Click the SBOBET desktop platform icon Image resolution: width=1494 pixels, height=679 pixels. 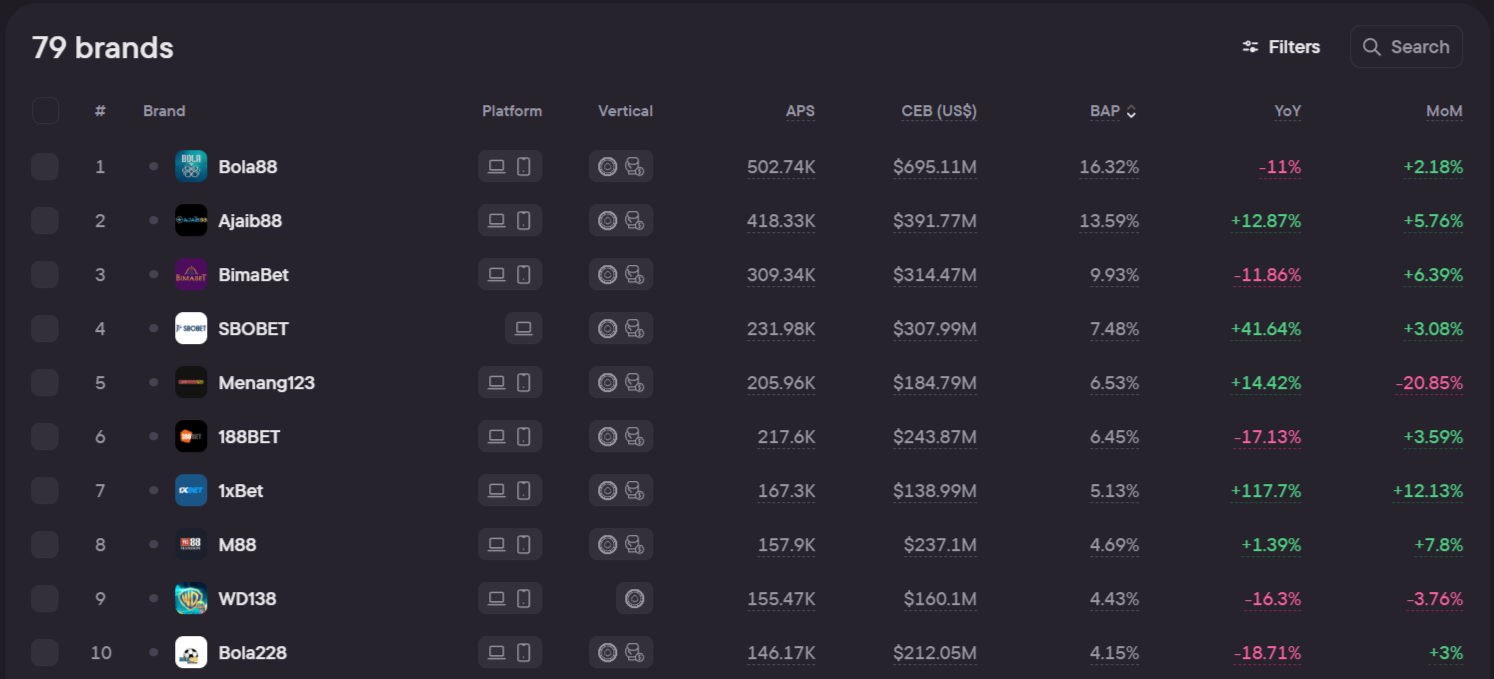click(x=523, y=328)
